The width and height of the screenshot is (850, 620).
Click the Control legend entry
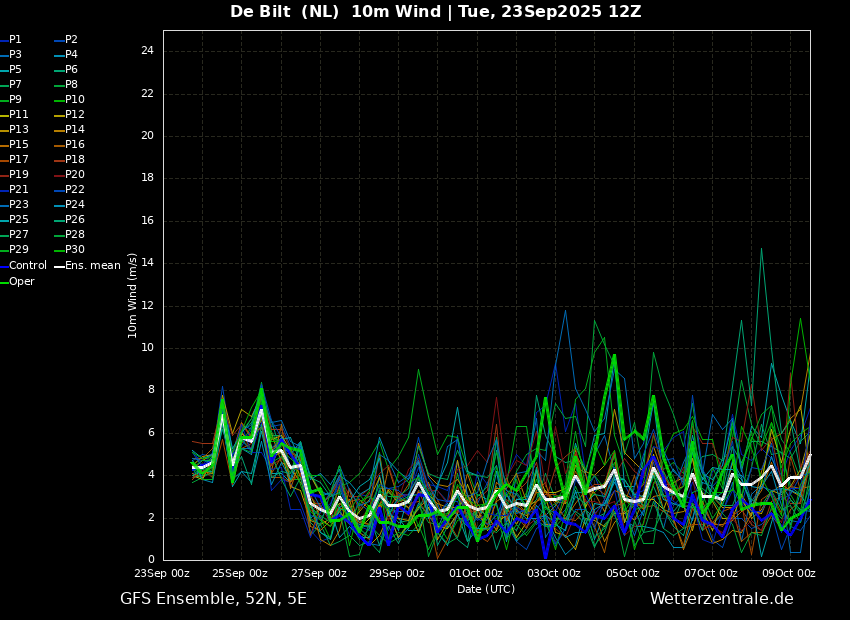tap(27, 266)
